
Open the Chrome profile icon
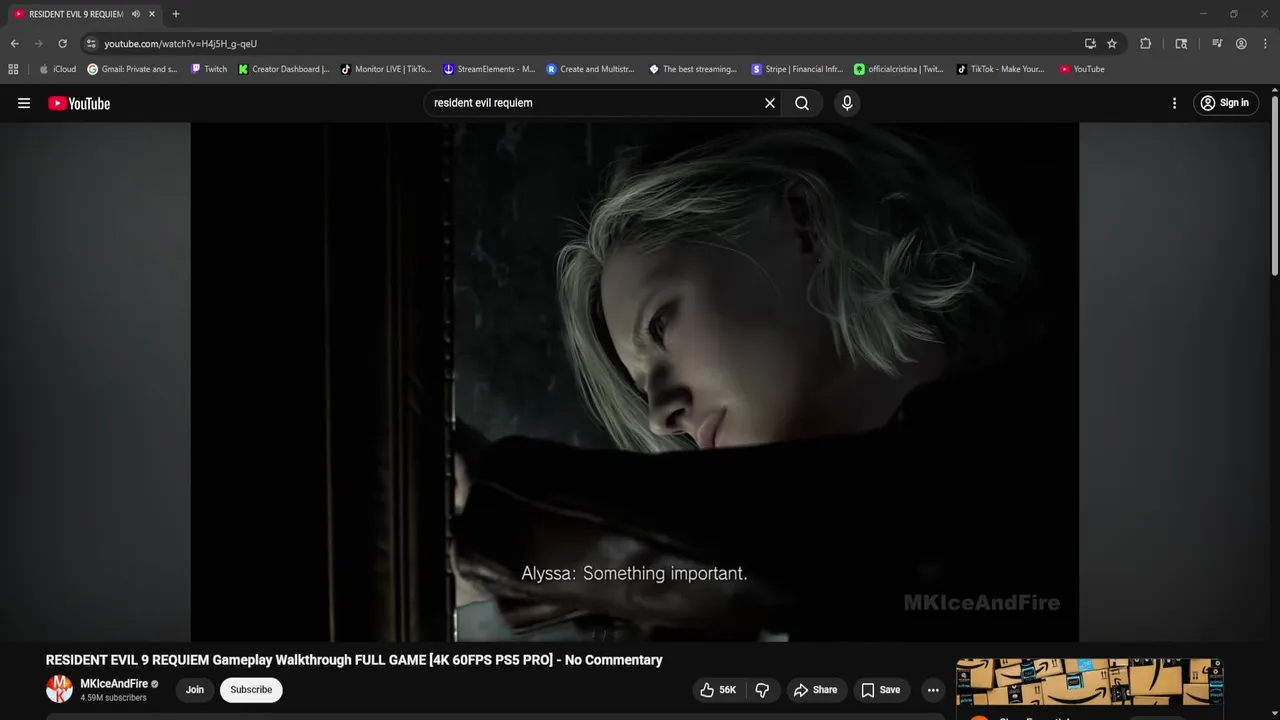(1241, 44)
